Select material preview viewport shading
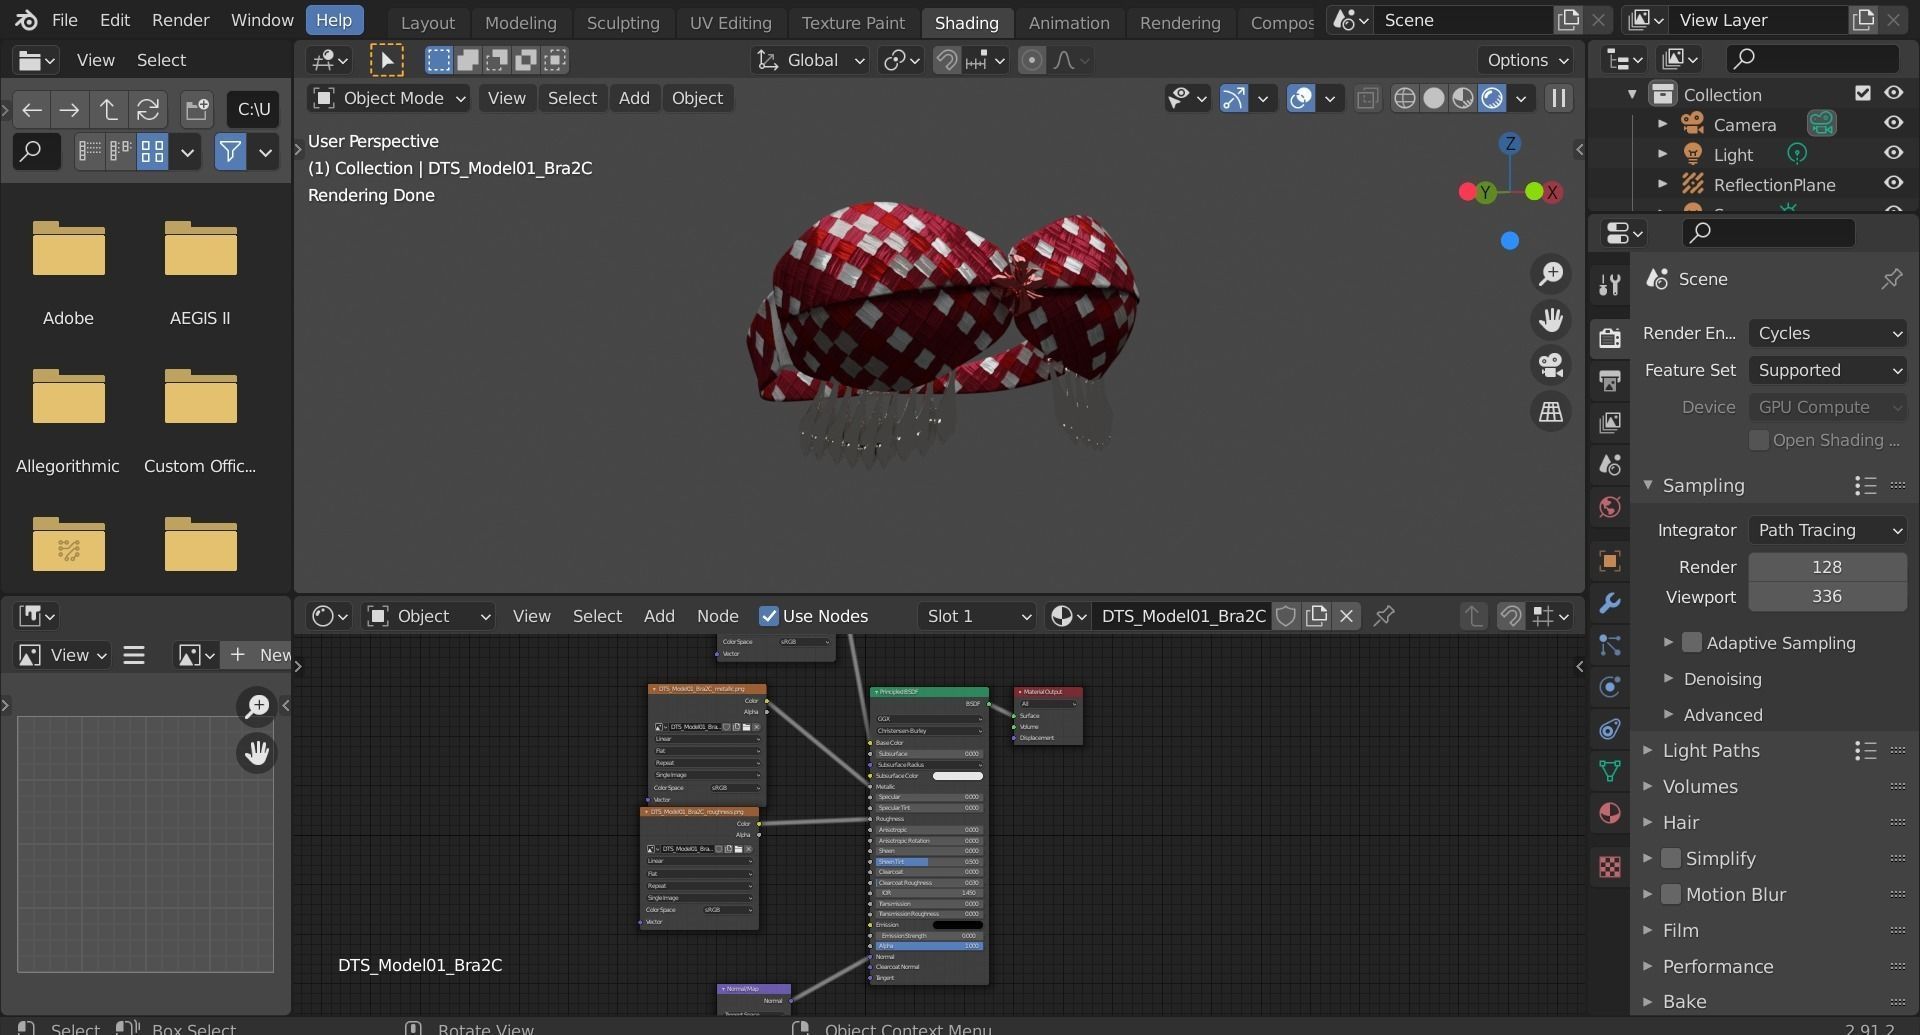This screenshot has width=1920, height=1035. click(1462, 98)
